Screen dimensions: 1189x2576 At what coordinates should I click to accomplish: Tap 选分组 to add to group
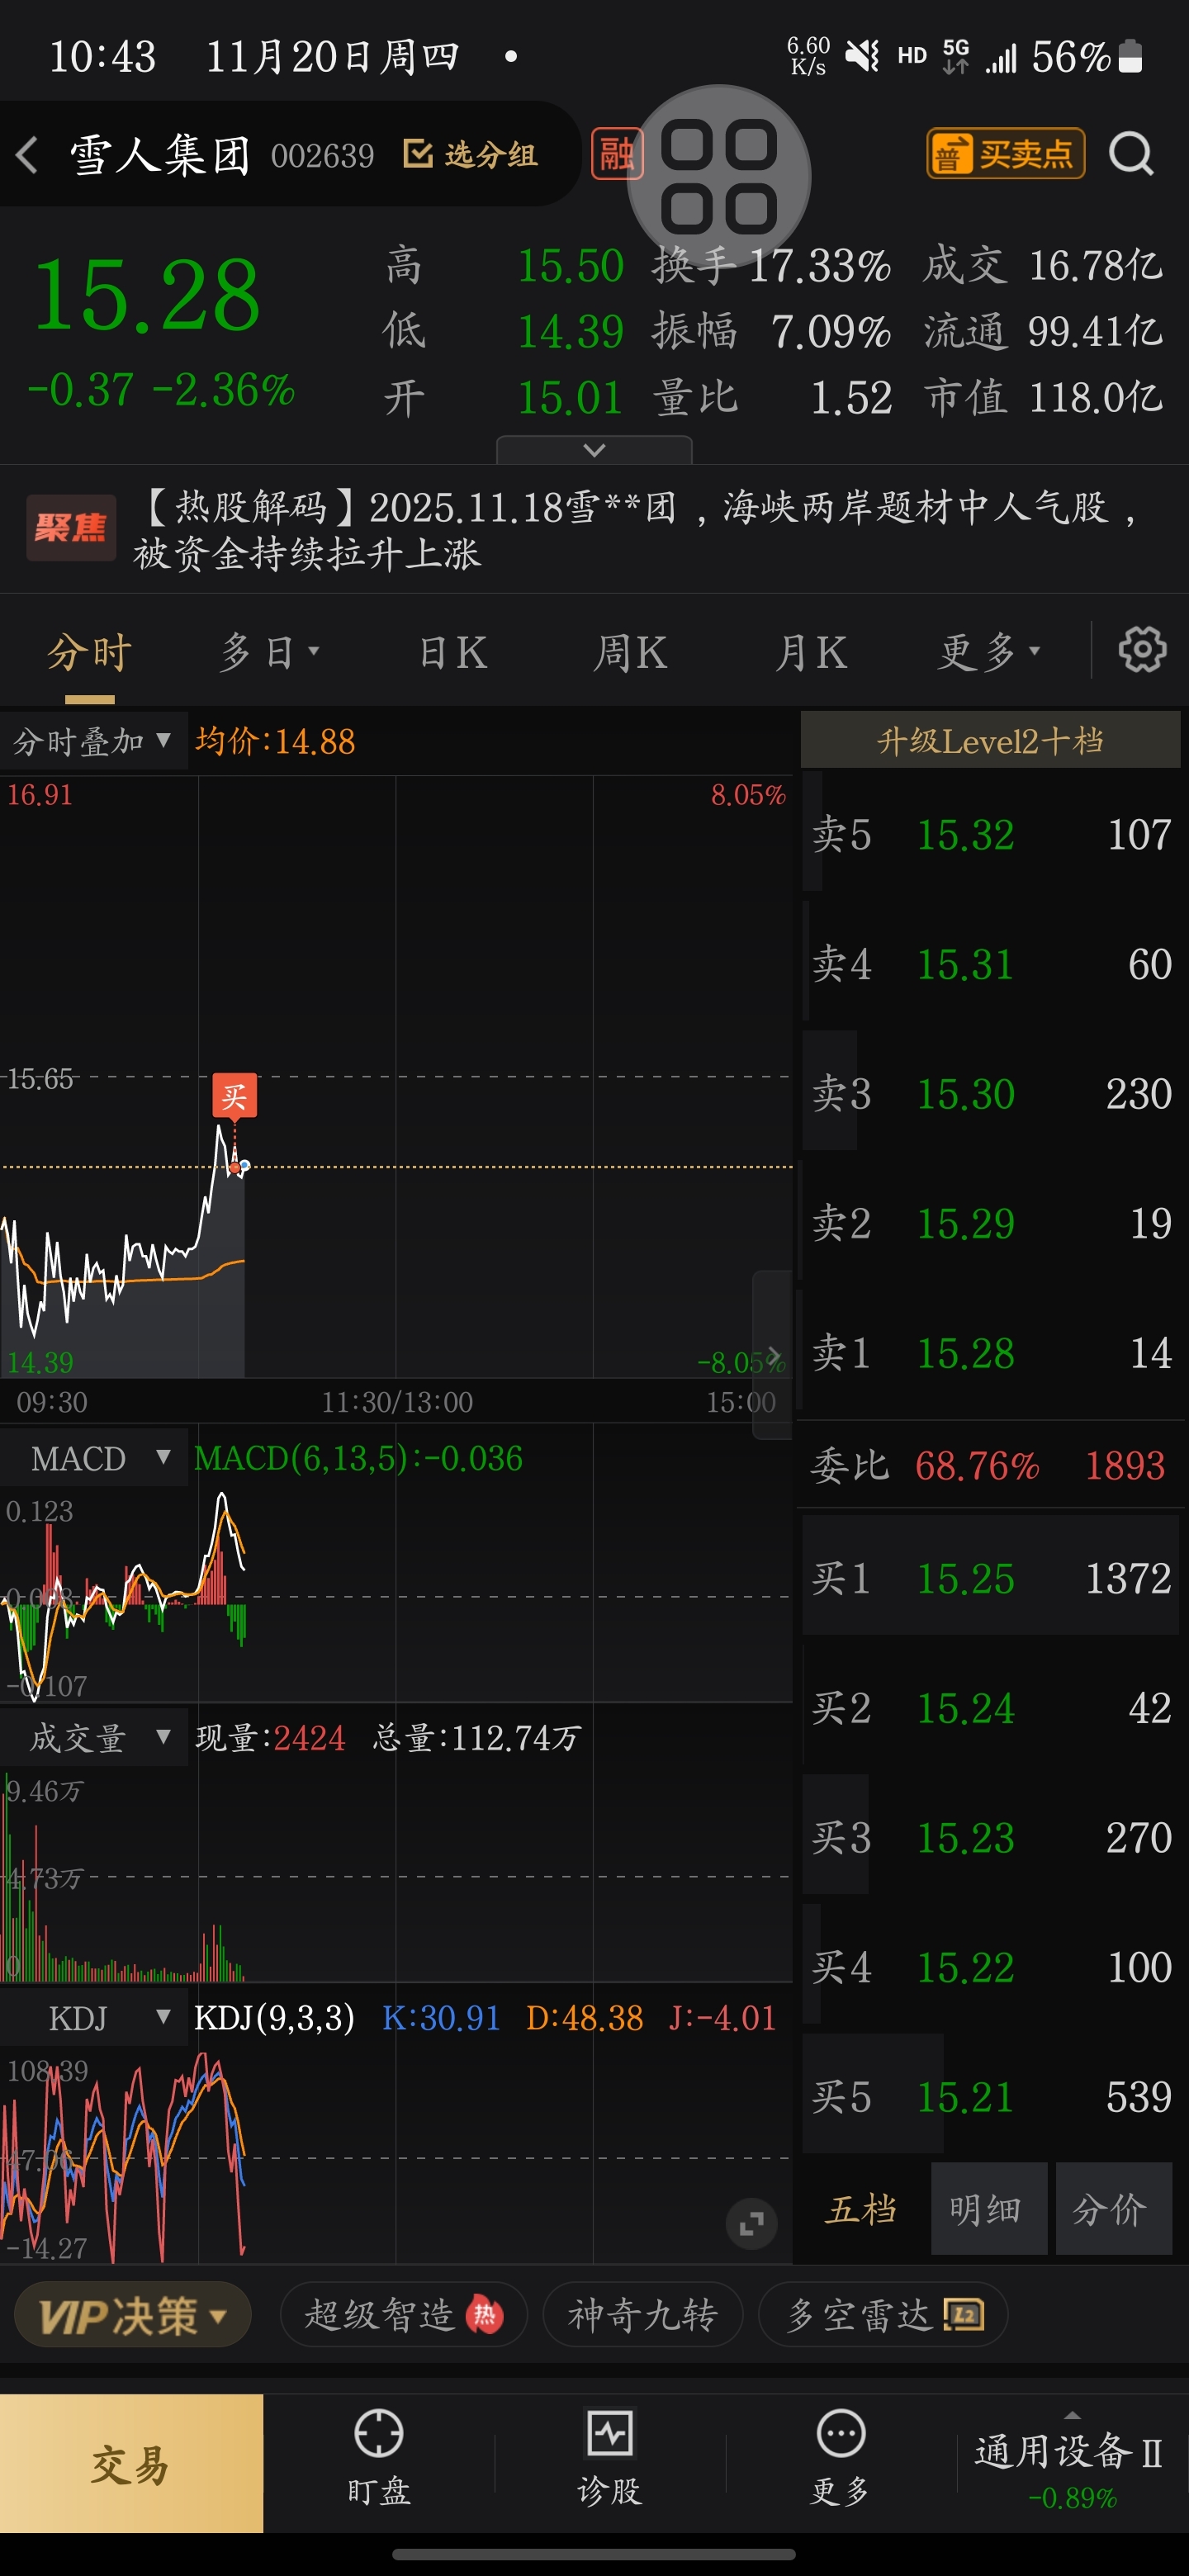[470, 155]
